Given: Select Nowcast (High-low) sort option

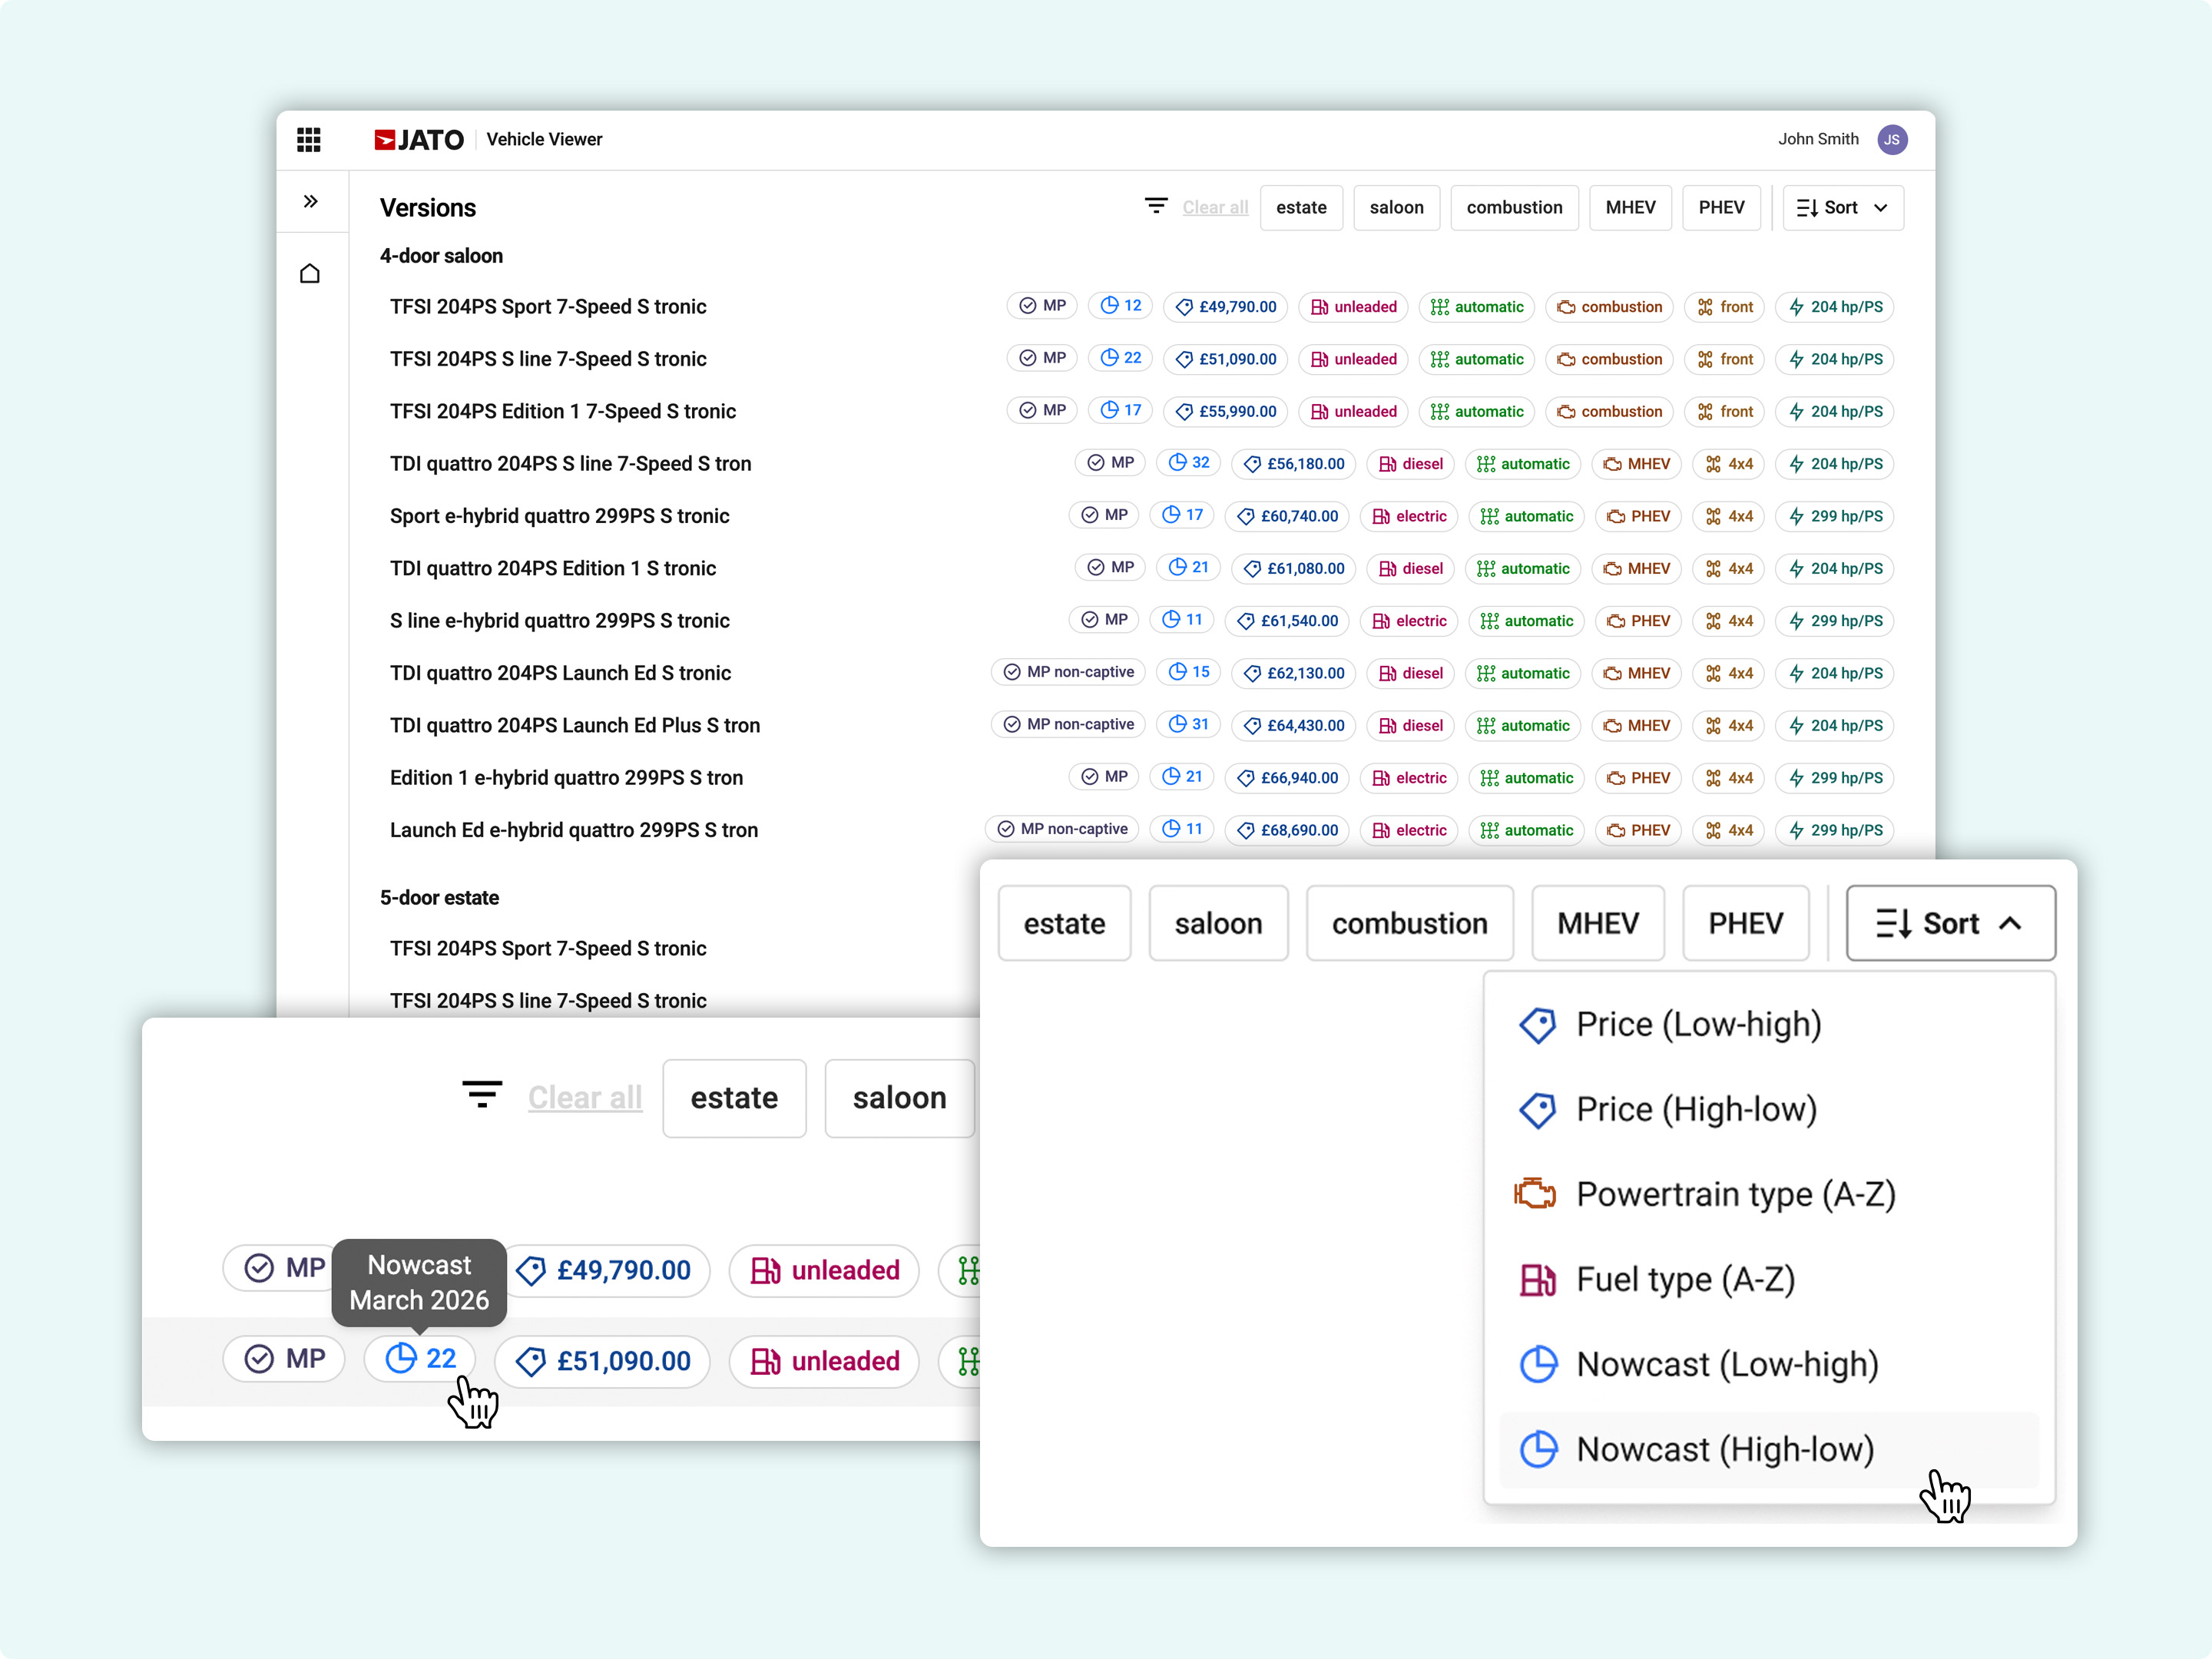Looking at the screenshot, I should [1724, 1449].
